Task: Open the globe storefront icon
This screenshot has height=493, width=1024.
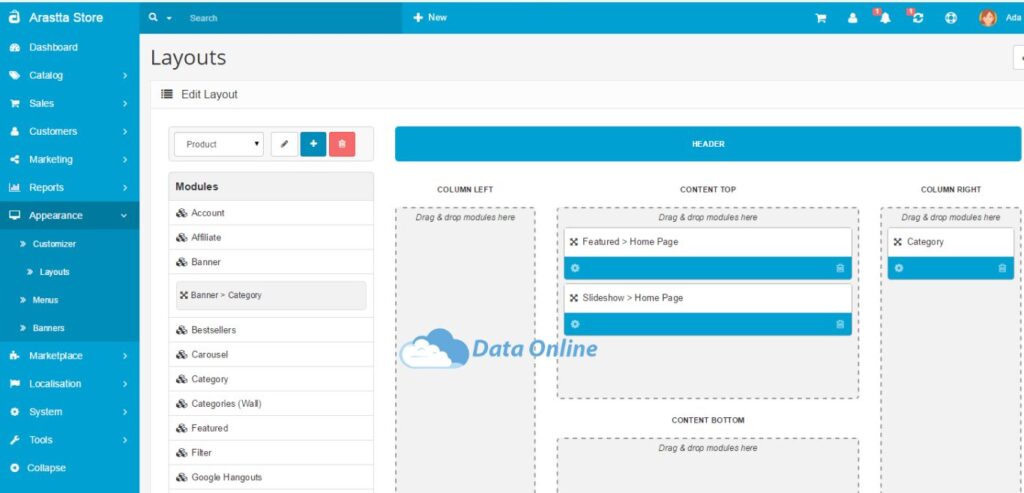Action: (951, 18)
